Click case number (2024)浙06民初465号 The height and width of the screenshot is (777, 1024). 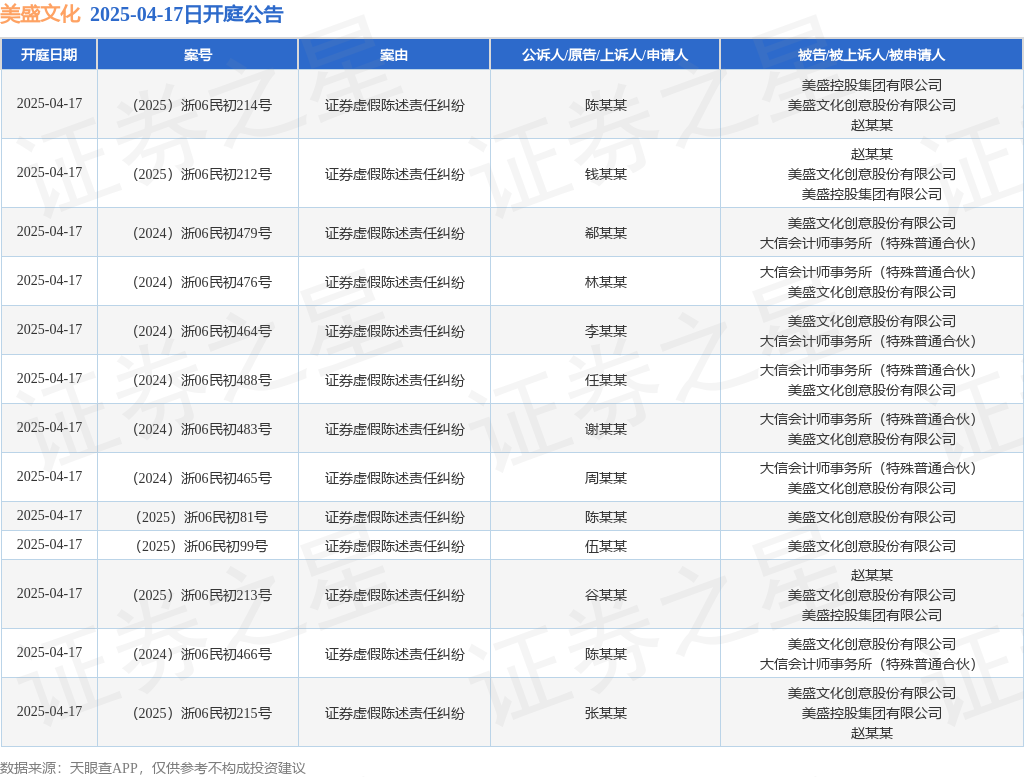coord(202,478)
